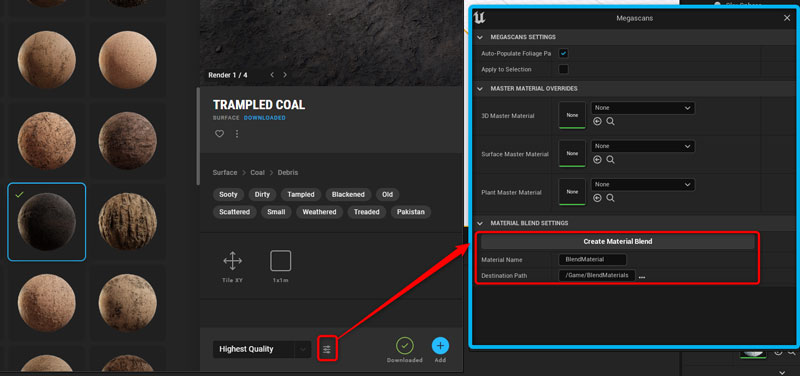Select the Treaded tag

point(367,212)
